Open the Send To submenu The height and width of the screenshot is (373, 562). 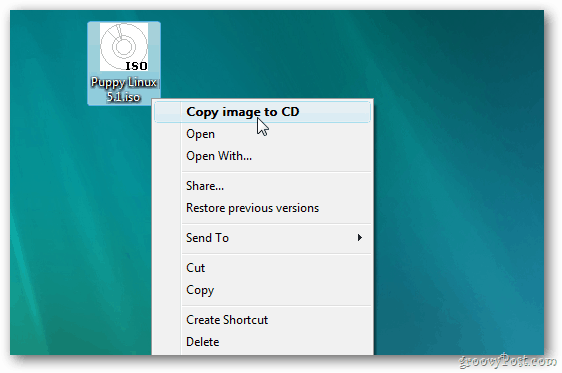click(263, 238)
